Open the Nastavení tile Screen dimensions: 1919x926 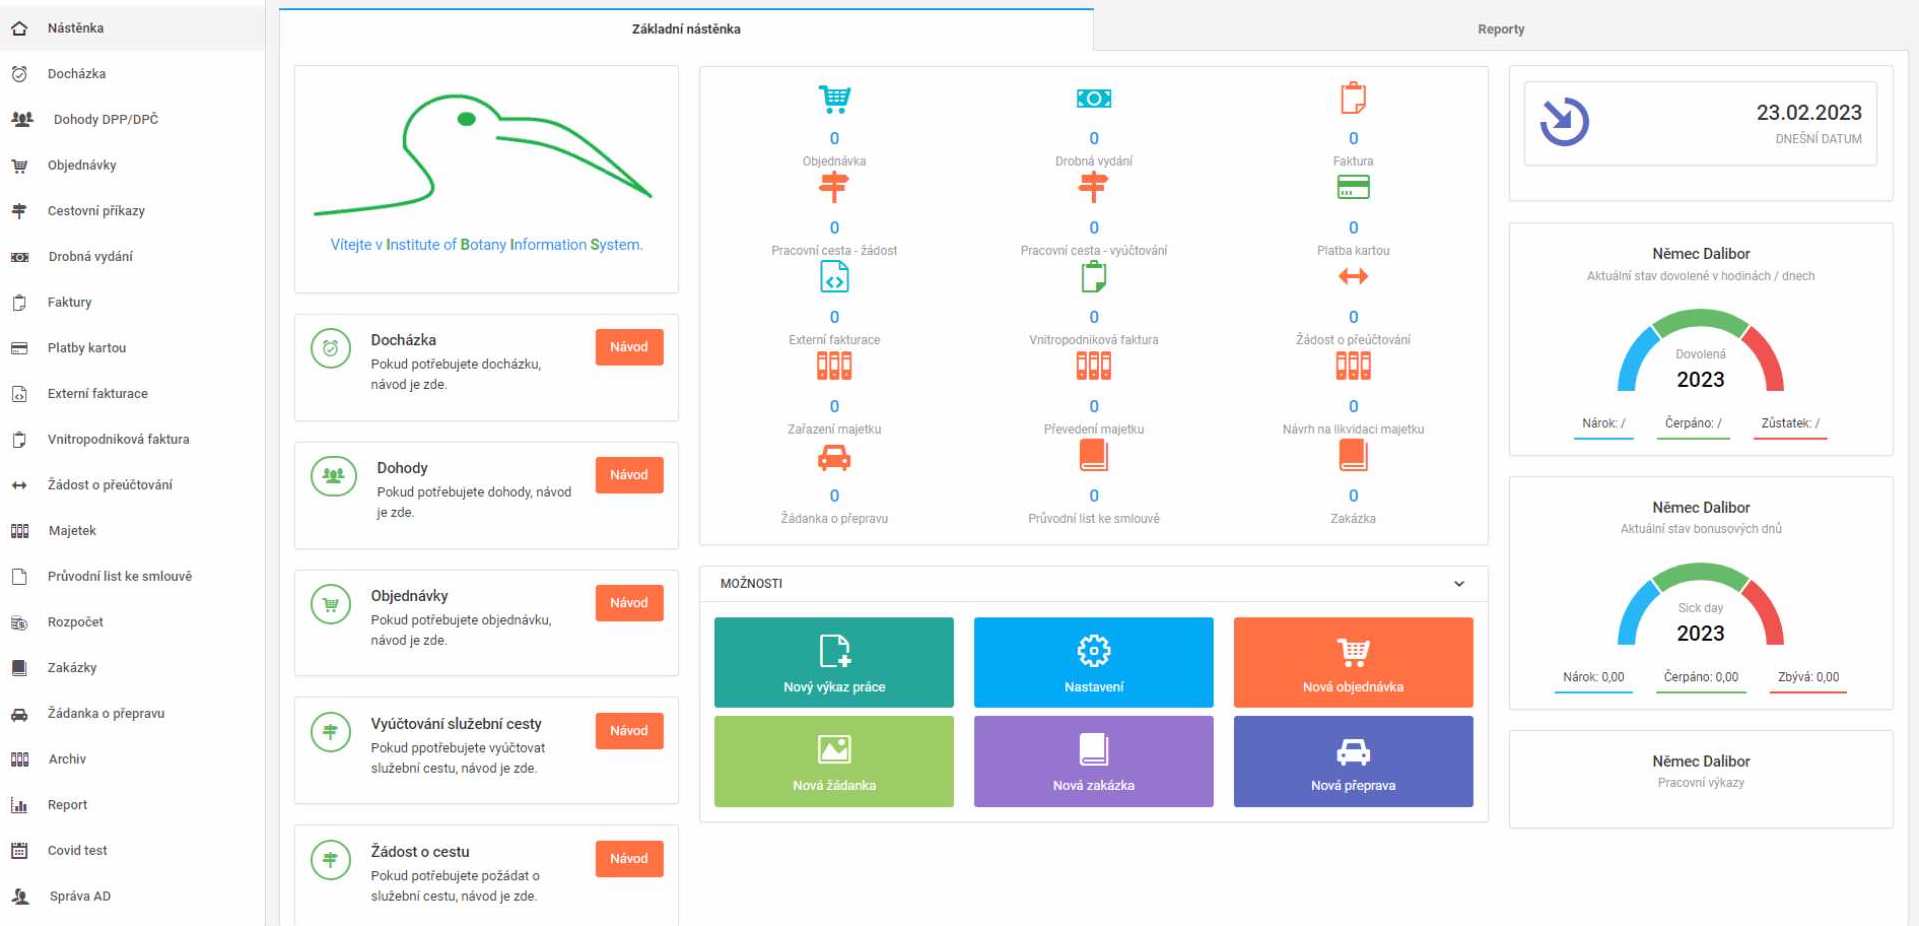1093,662
